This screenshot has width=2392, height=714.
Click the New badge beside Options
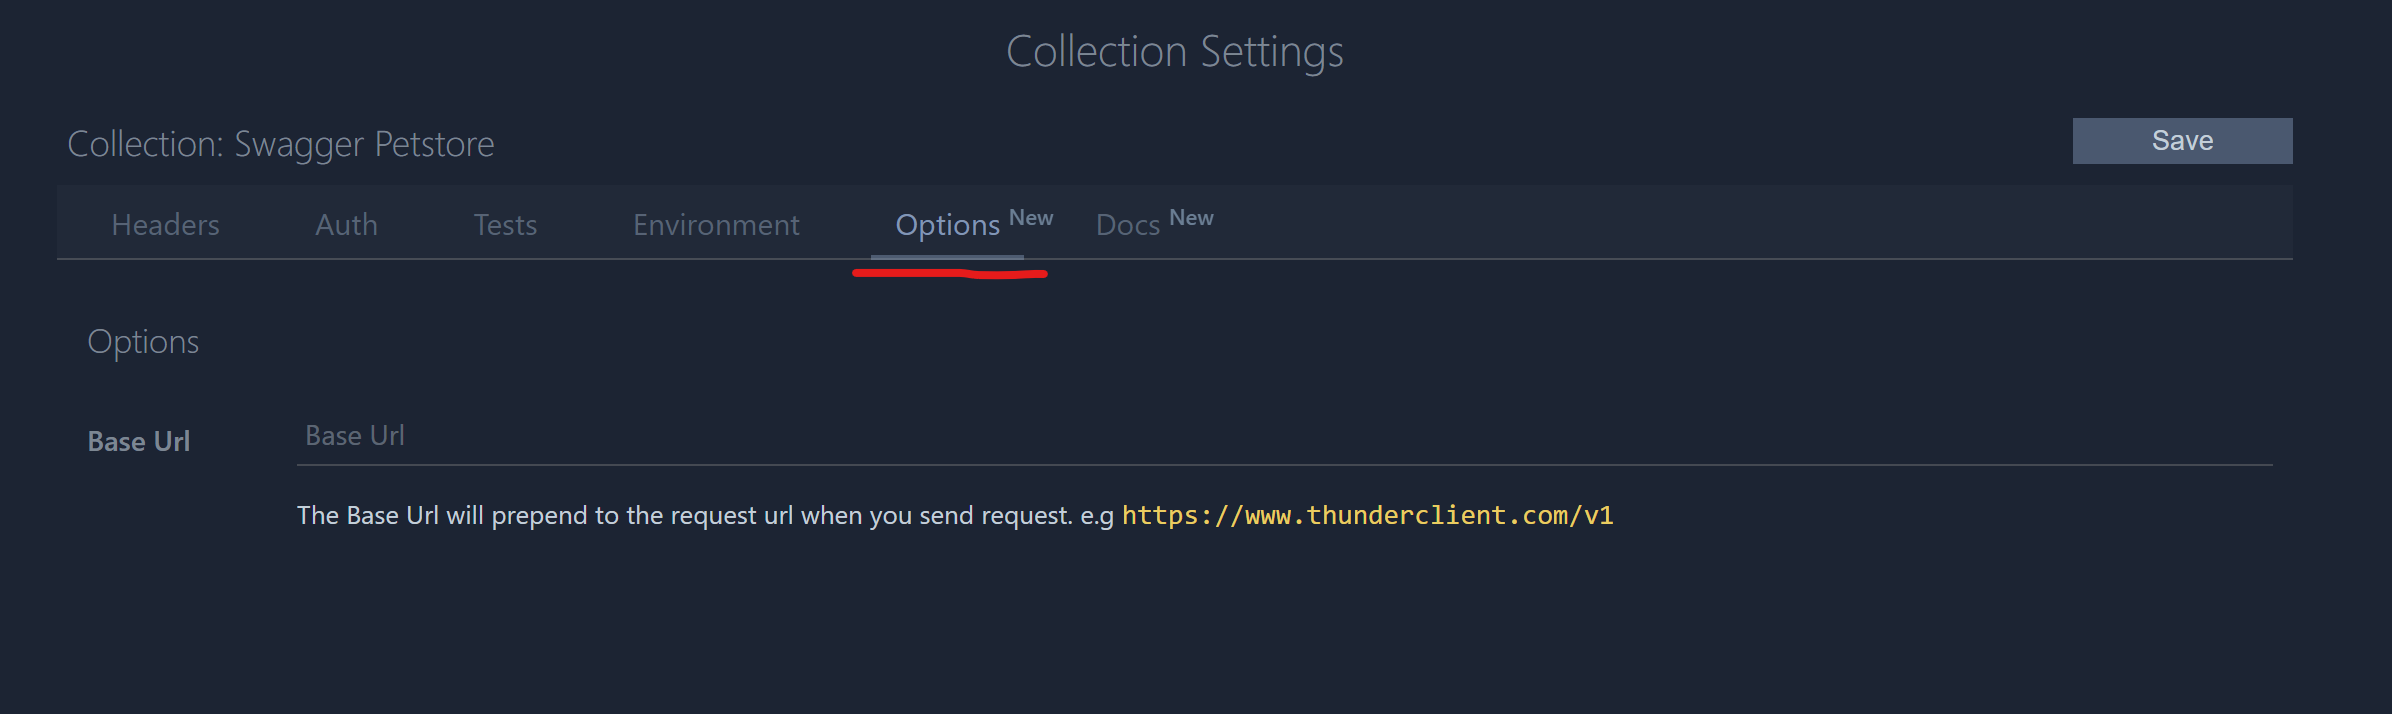(1031, 217)
